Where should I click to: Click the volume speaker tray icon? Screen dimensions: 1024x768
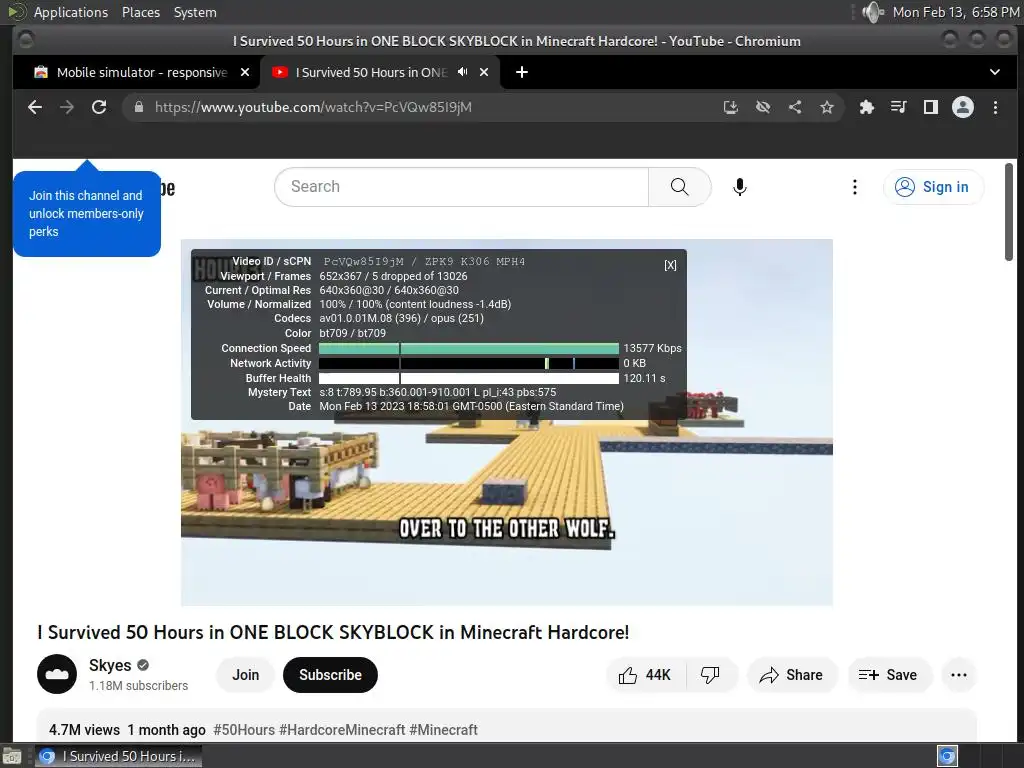coord(872,12)
